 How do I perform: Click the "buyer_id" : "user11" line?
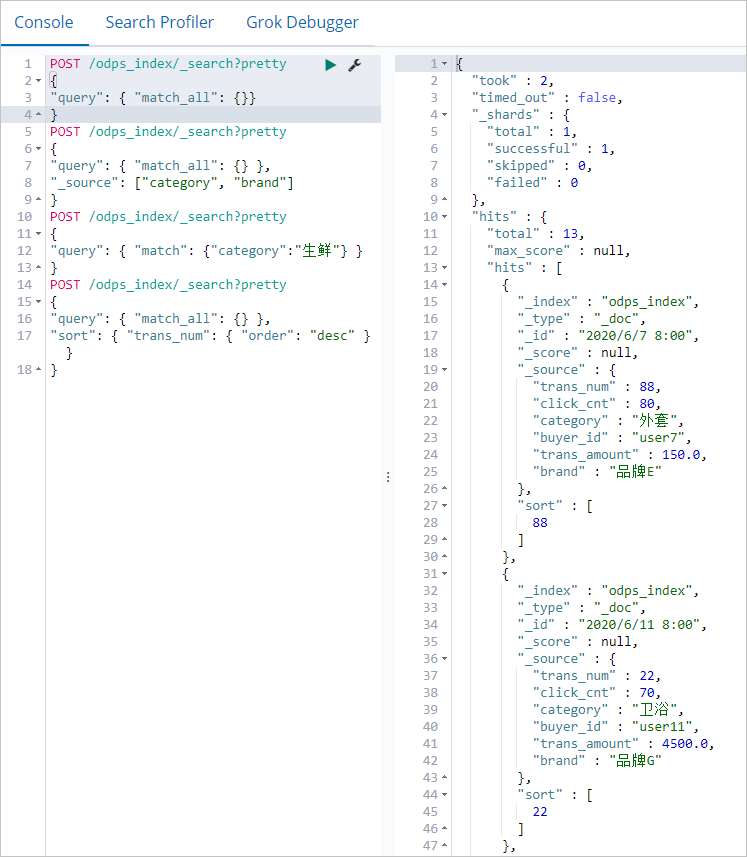point(616,727)
